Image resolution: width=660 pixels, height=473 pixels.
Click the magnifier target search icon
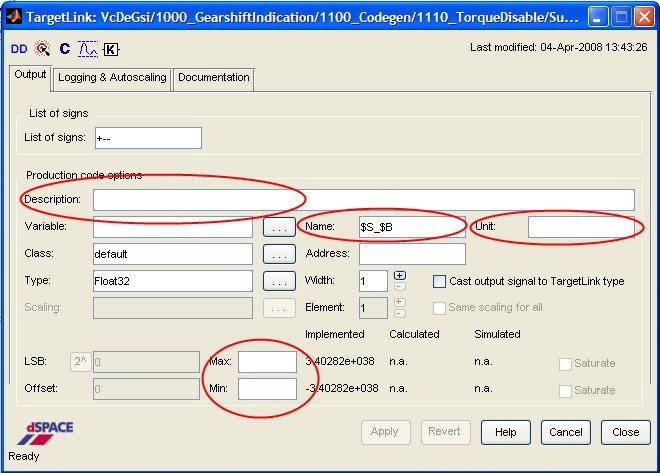coord(42,48)
